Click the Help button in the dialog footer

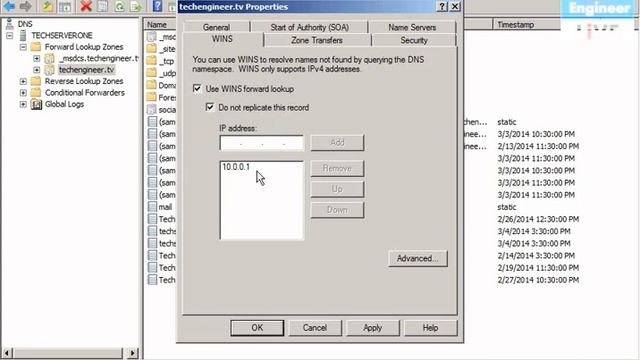[430, 328]
